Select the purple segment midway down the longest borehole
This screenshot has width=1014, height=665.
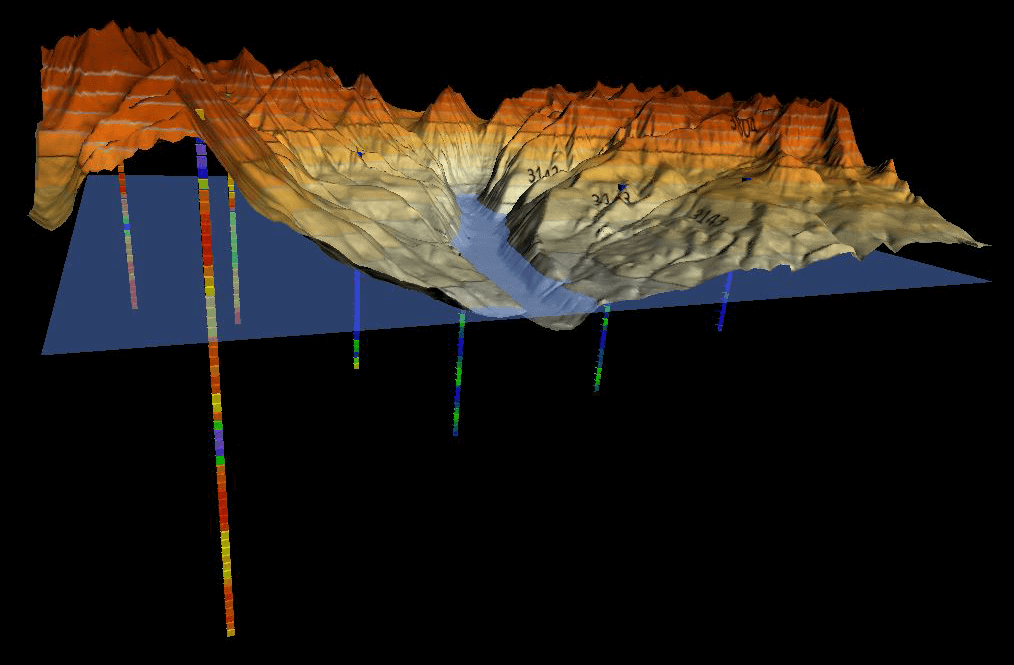pyautogui.click(x=218, y=441)
